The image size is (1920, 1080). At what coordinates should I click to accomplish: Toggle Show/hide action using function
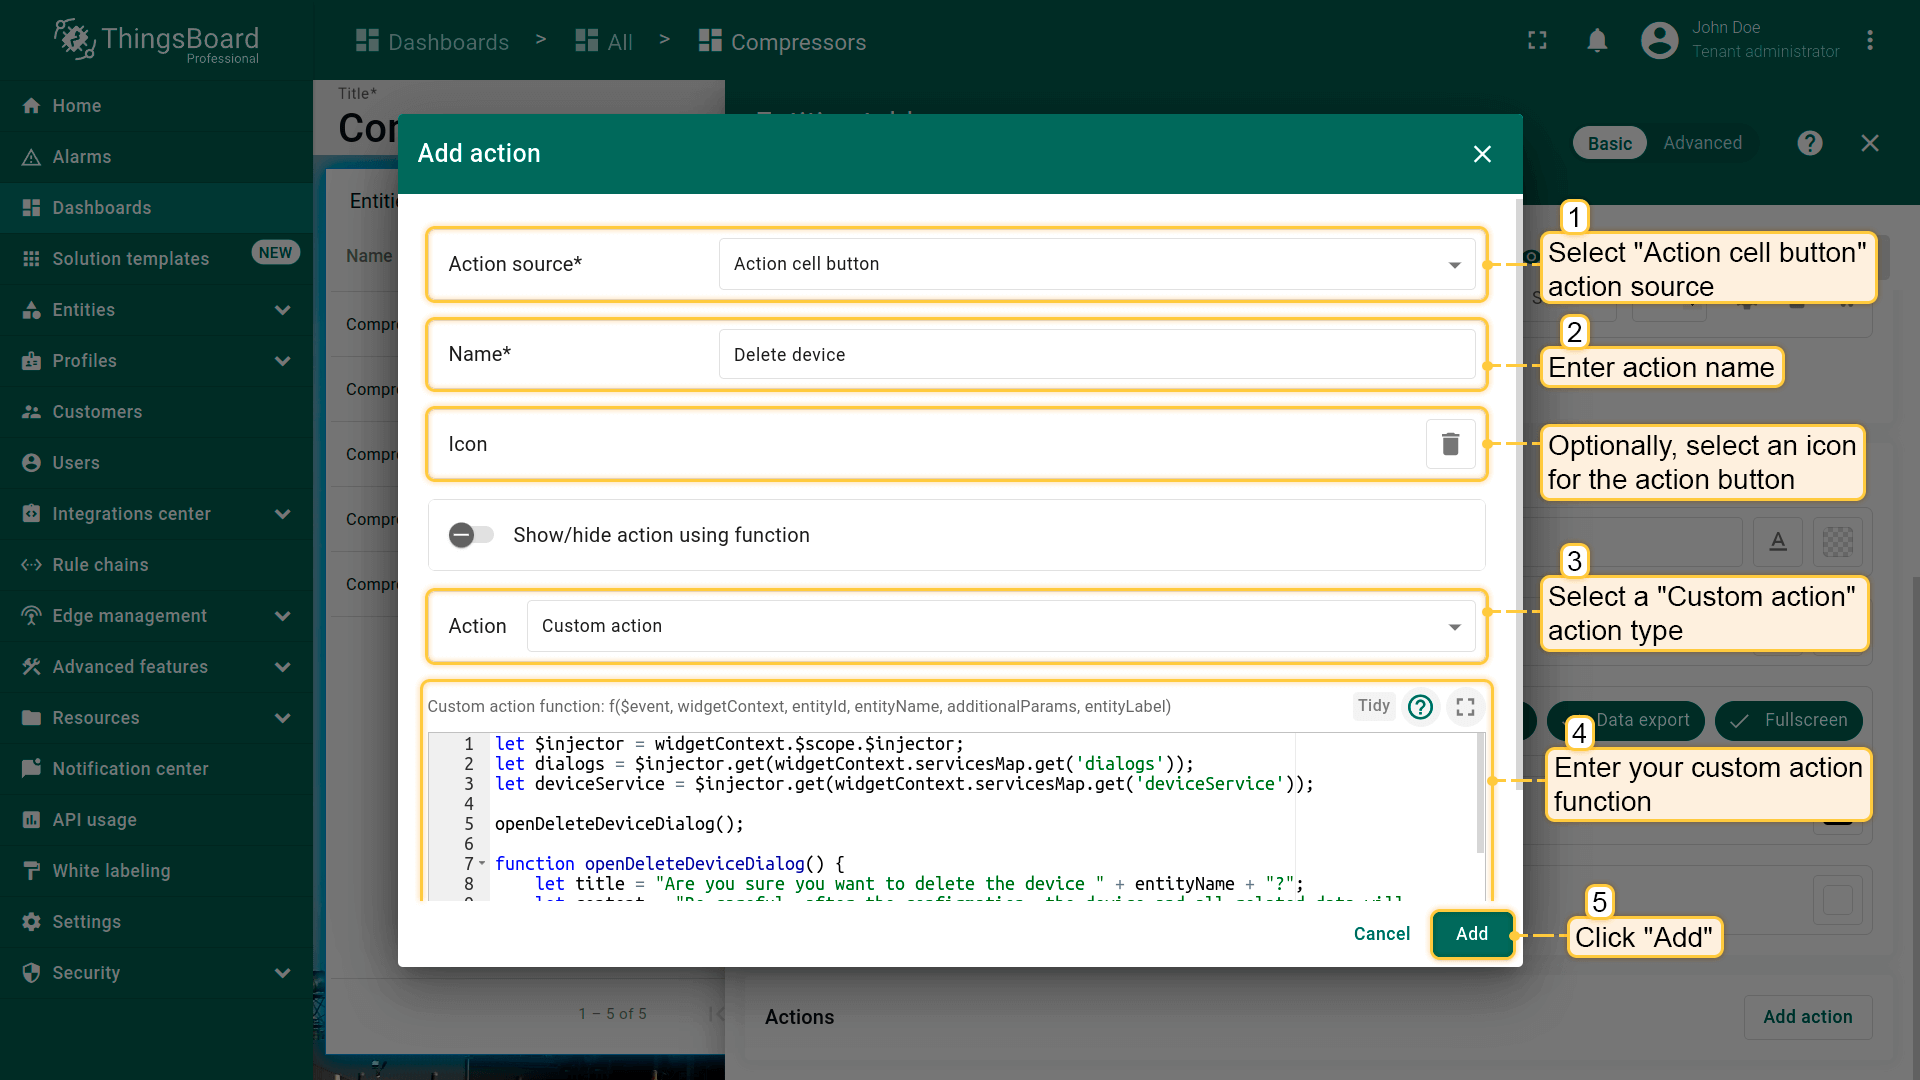click(471, 535)
